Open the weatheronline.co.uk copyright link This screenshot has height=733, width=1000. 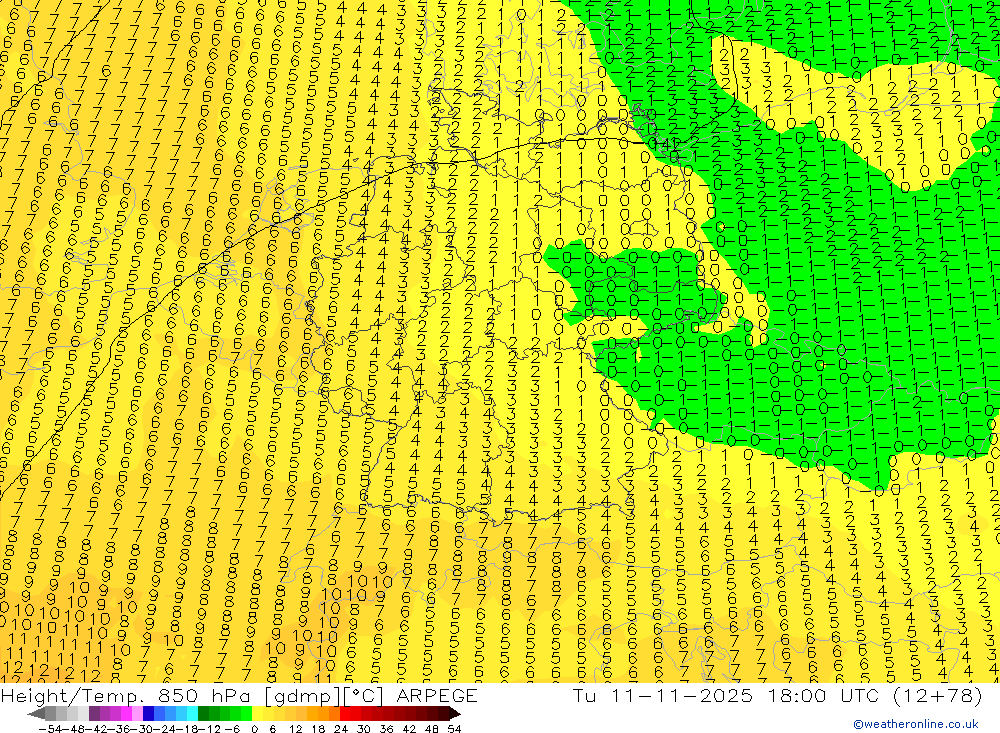pos(916,724)
